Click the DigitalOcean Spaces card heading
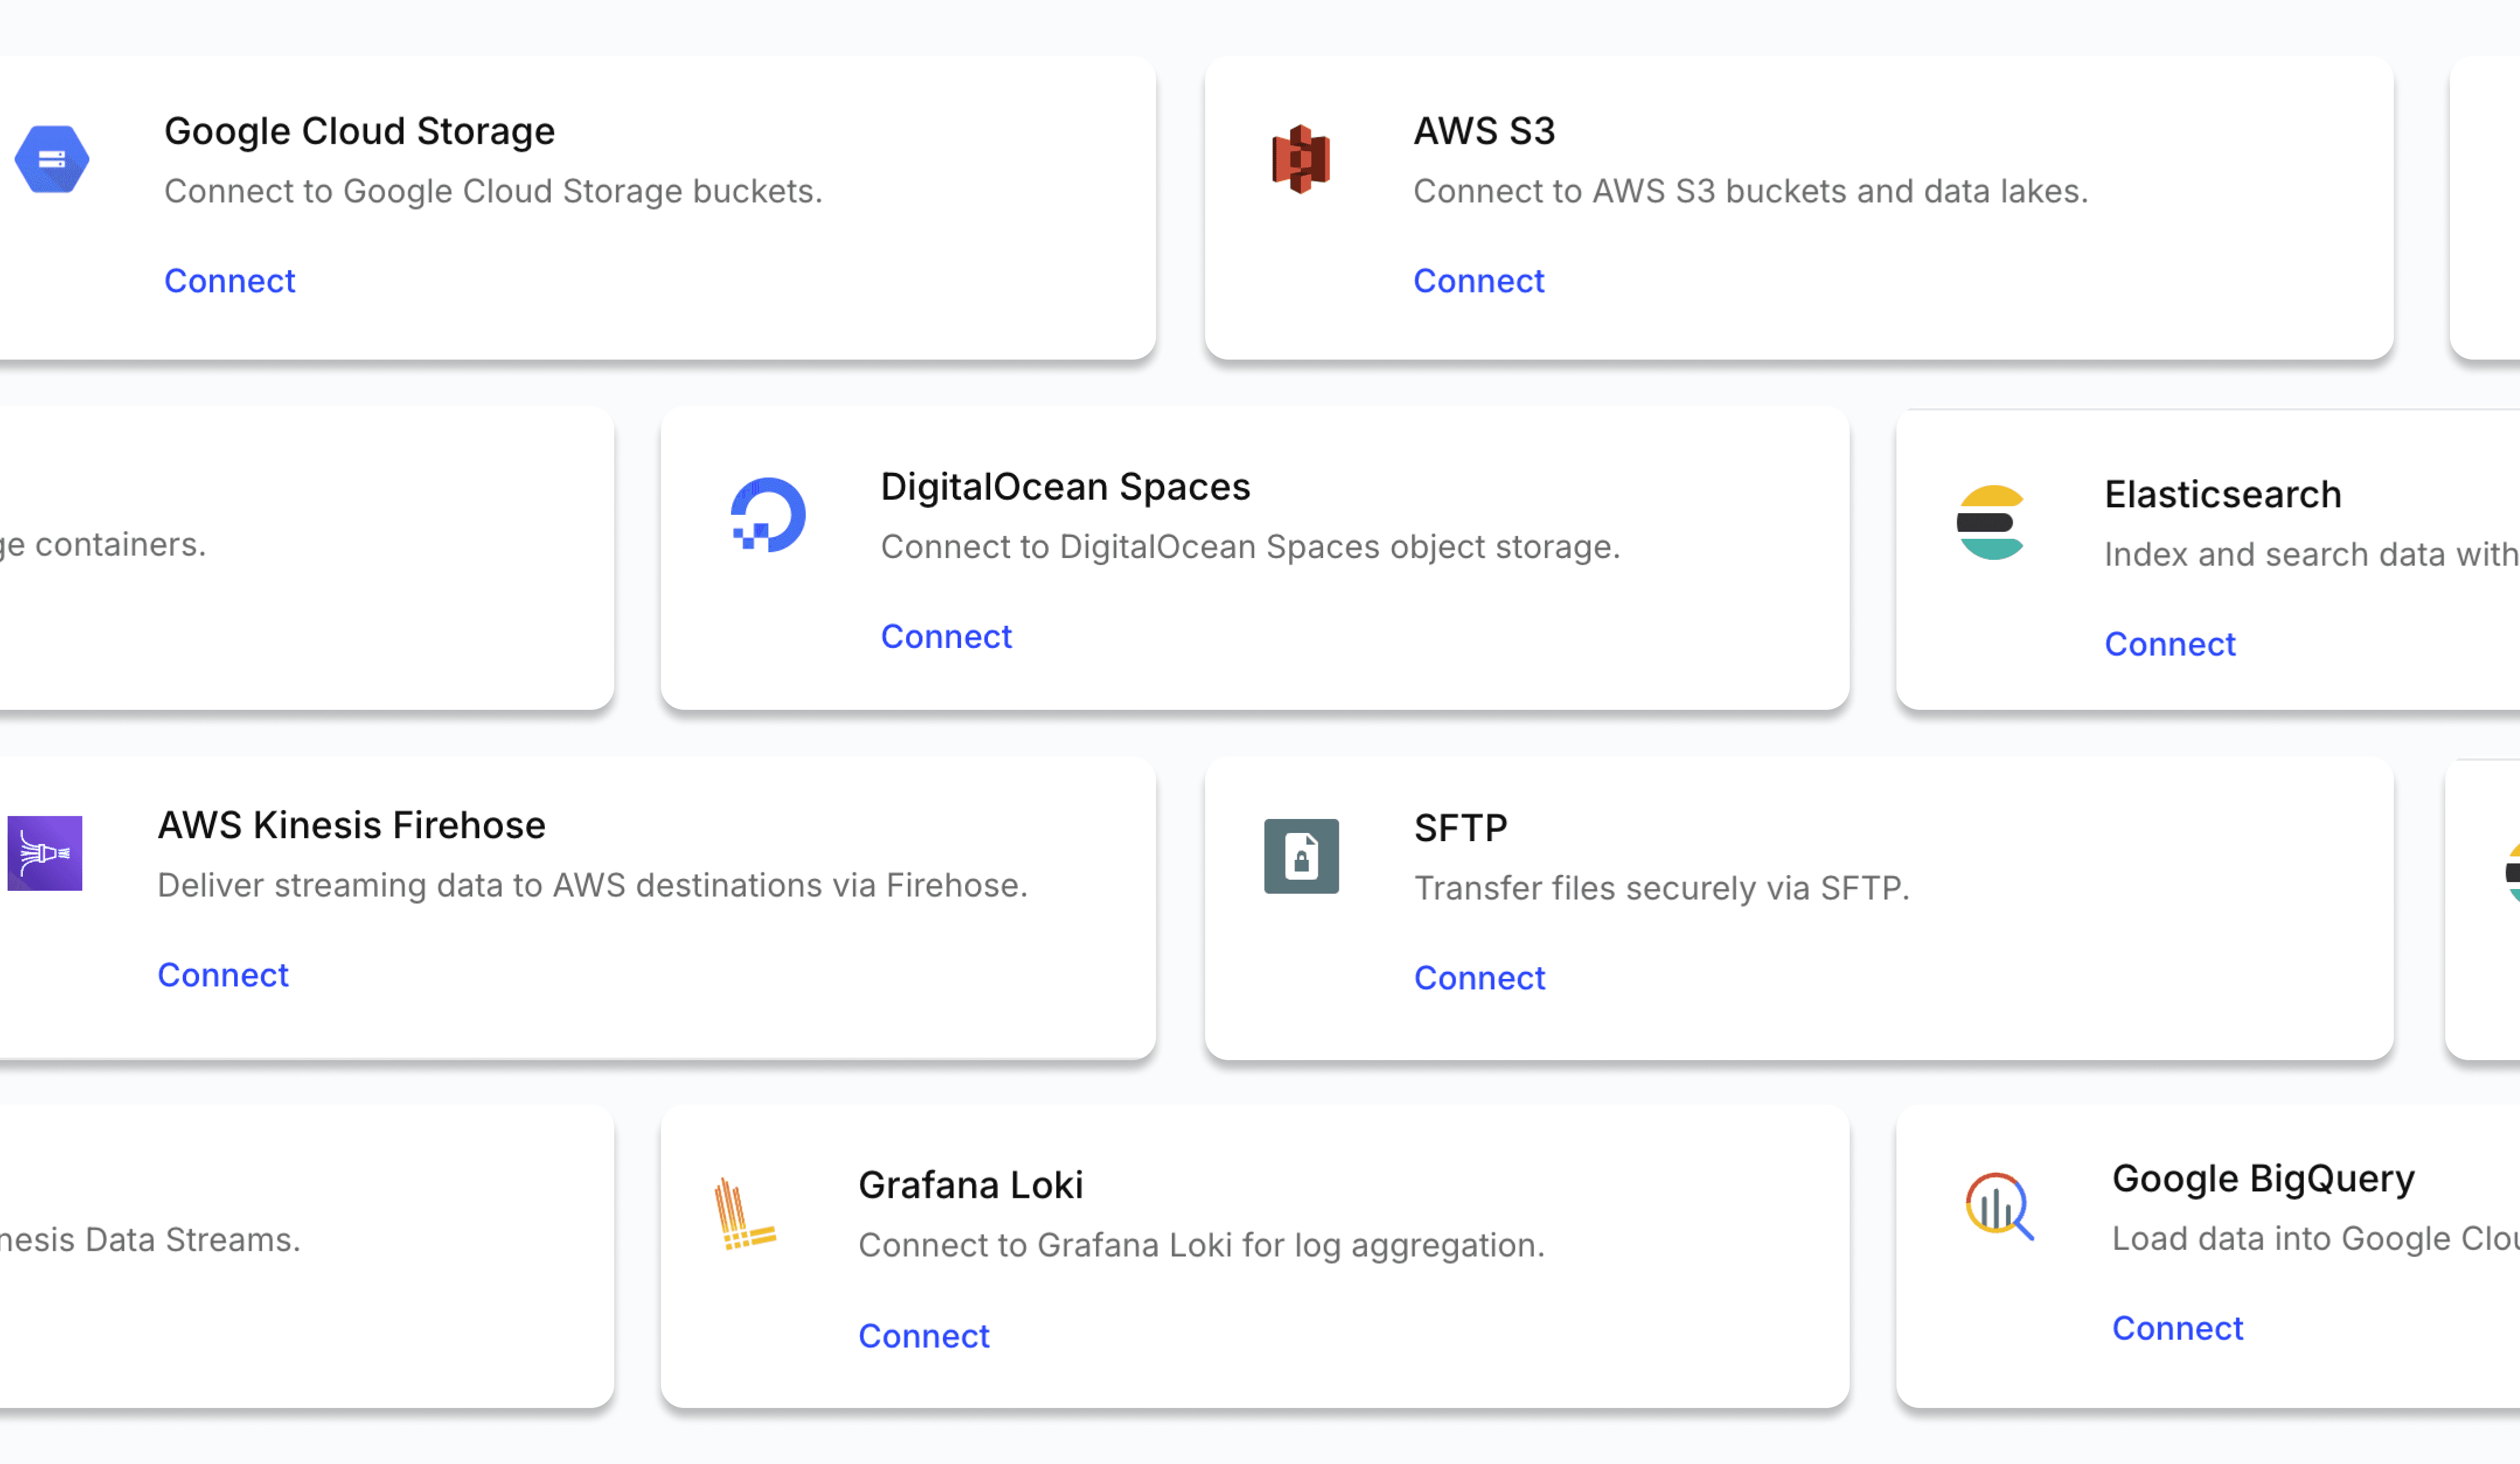 click(x=1065, y=487)
